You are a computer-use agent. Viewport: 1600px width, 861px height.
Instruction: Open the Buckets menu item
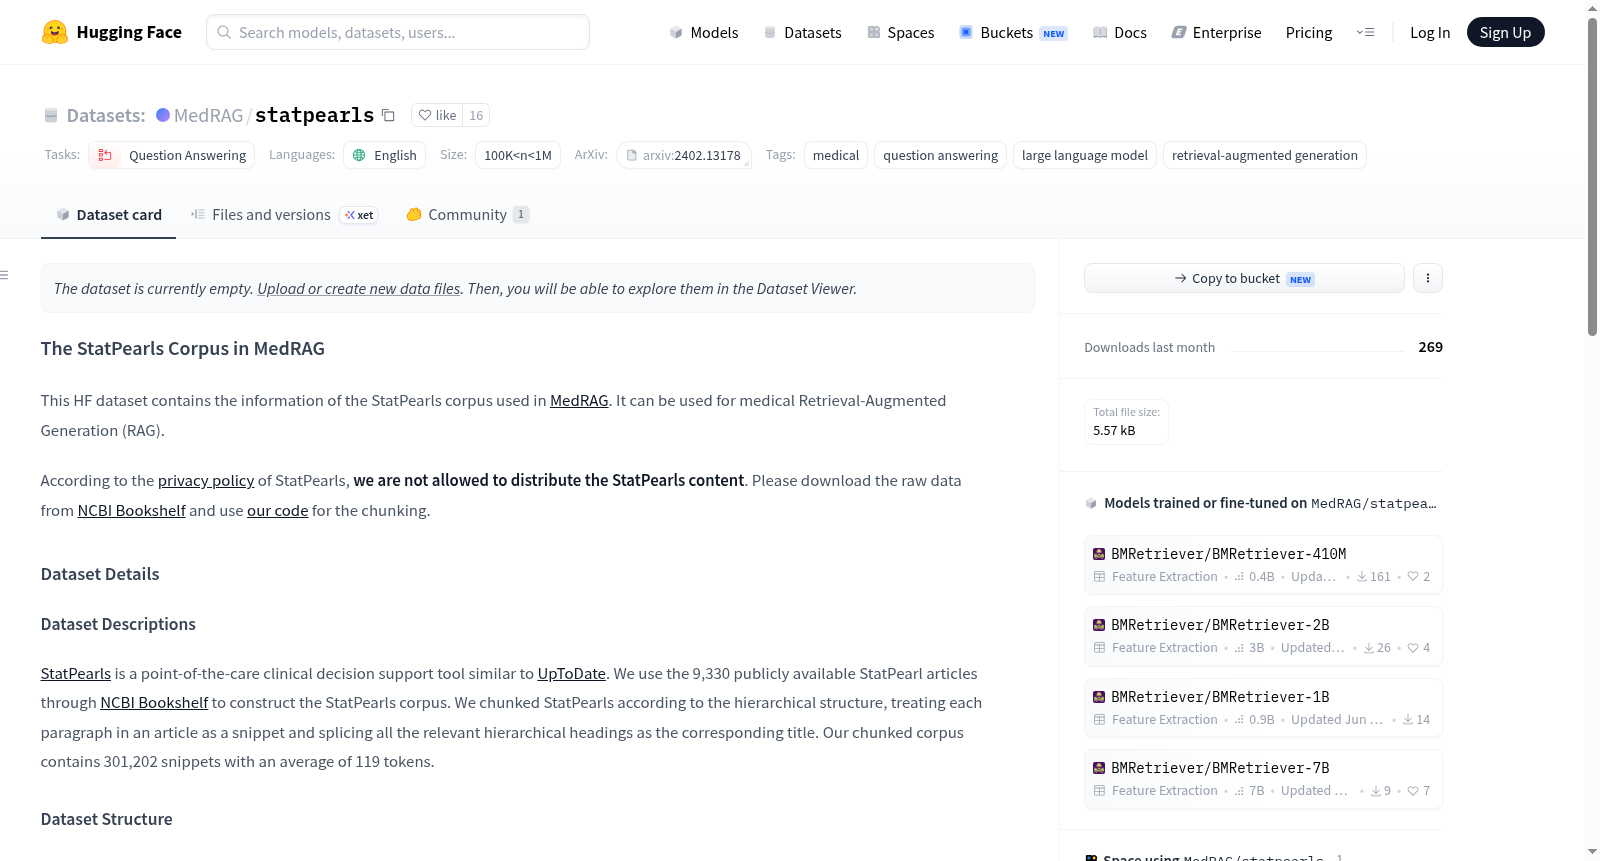point(1013,32)
